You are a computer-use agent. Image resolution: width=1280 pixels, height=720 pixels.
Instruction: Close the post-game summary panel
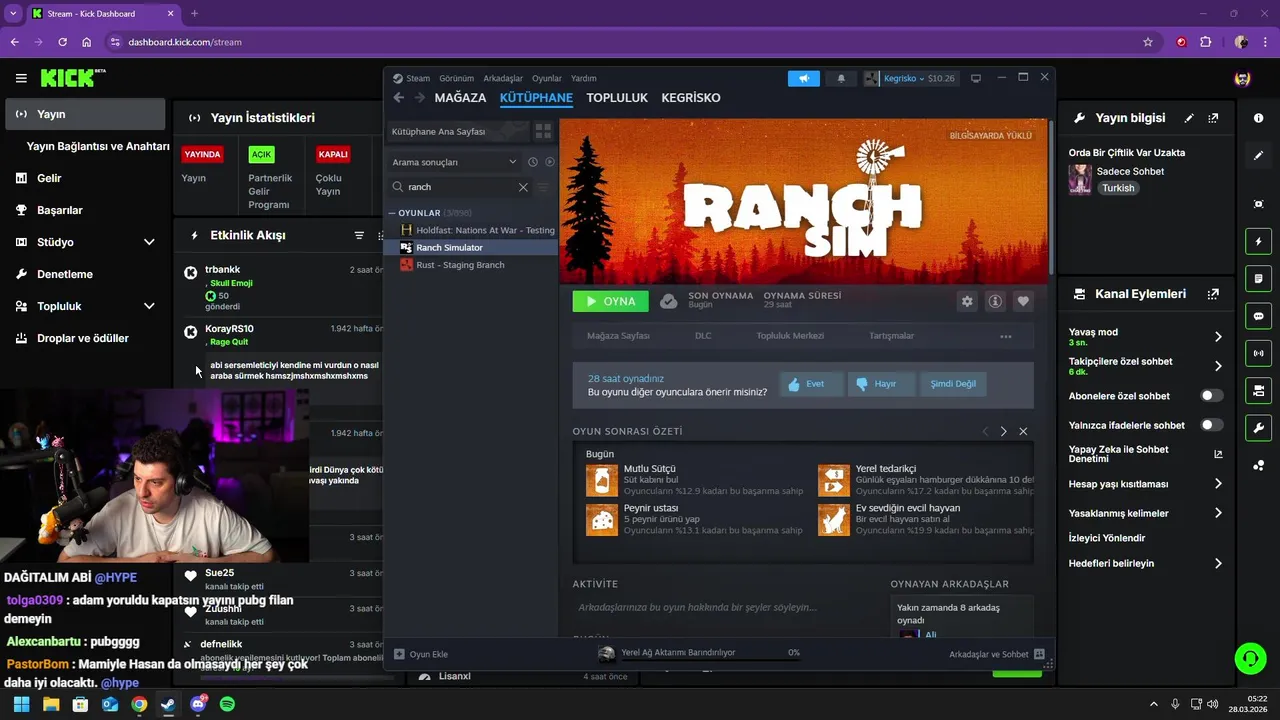click(1023, 431)
